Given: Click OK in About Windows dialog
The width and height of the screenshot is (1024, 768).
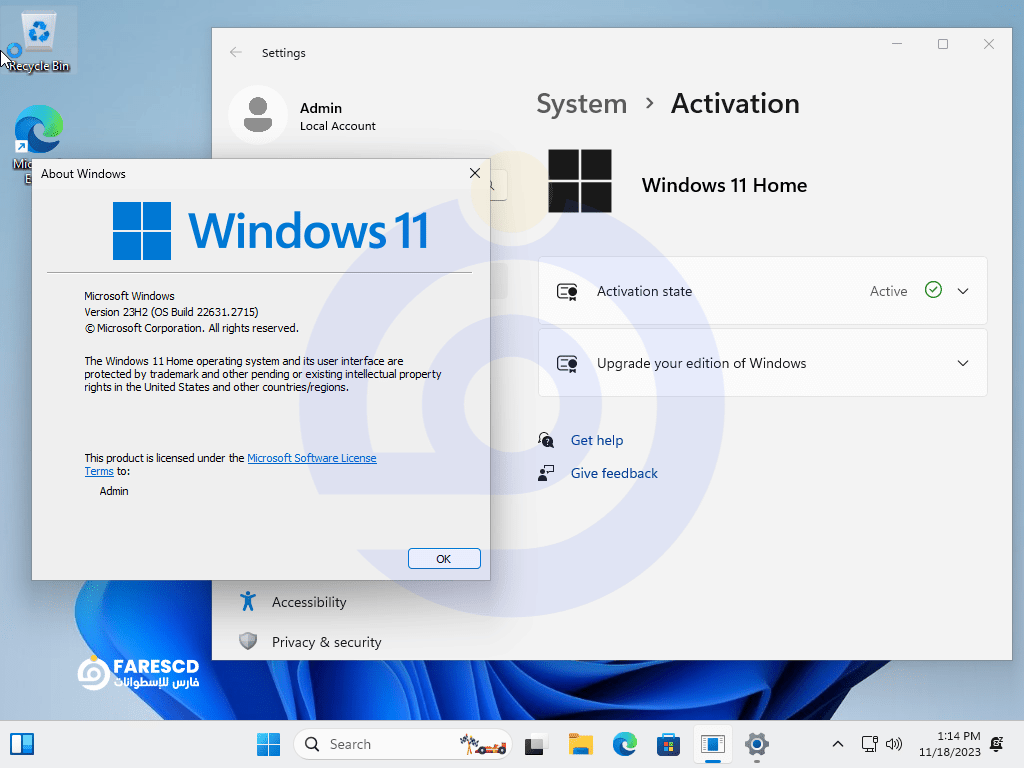Looking at the screenshot, I should (x=444, y=559).
